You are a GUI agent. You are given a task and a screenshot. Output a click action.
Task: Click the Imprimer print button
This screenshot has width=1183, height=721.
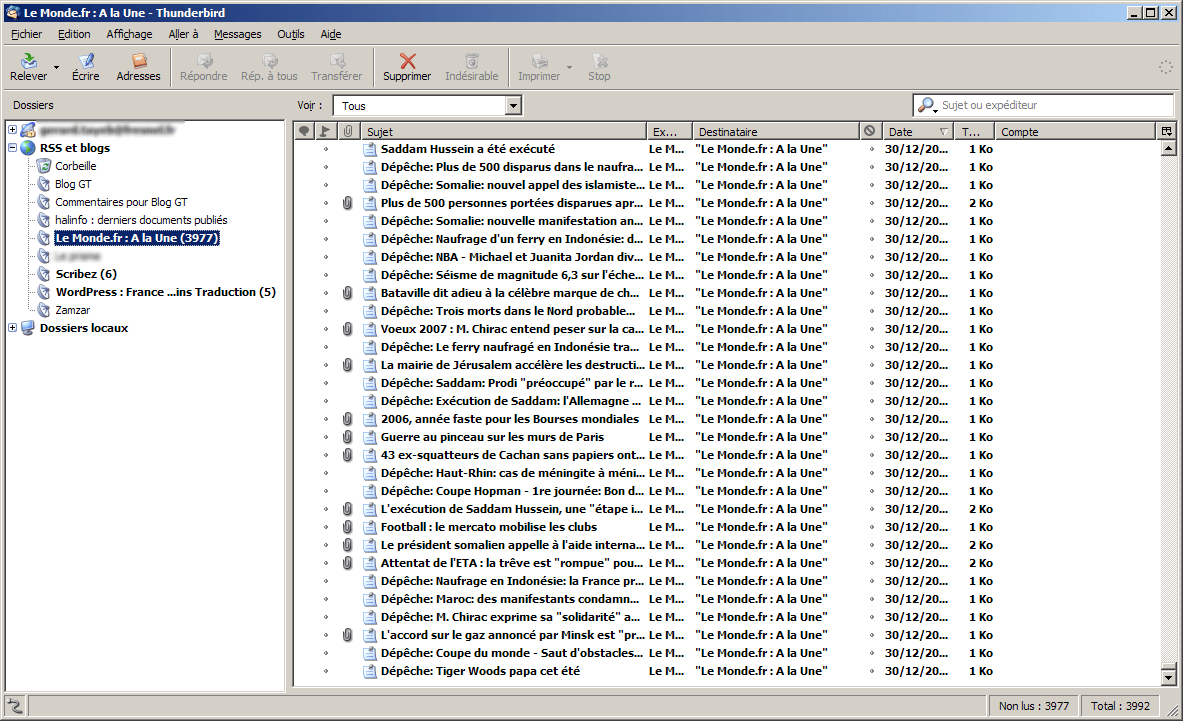(539, 67)
